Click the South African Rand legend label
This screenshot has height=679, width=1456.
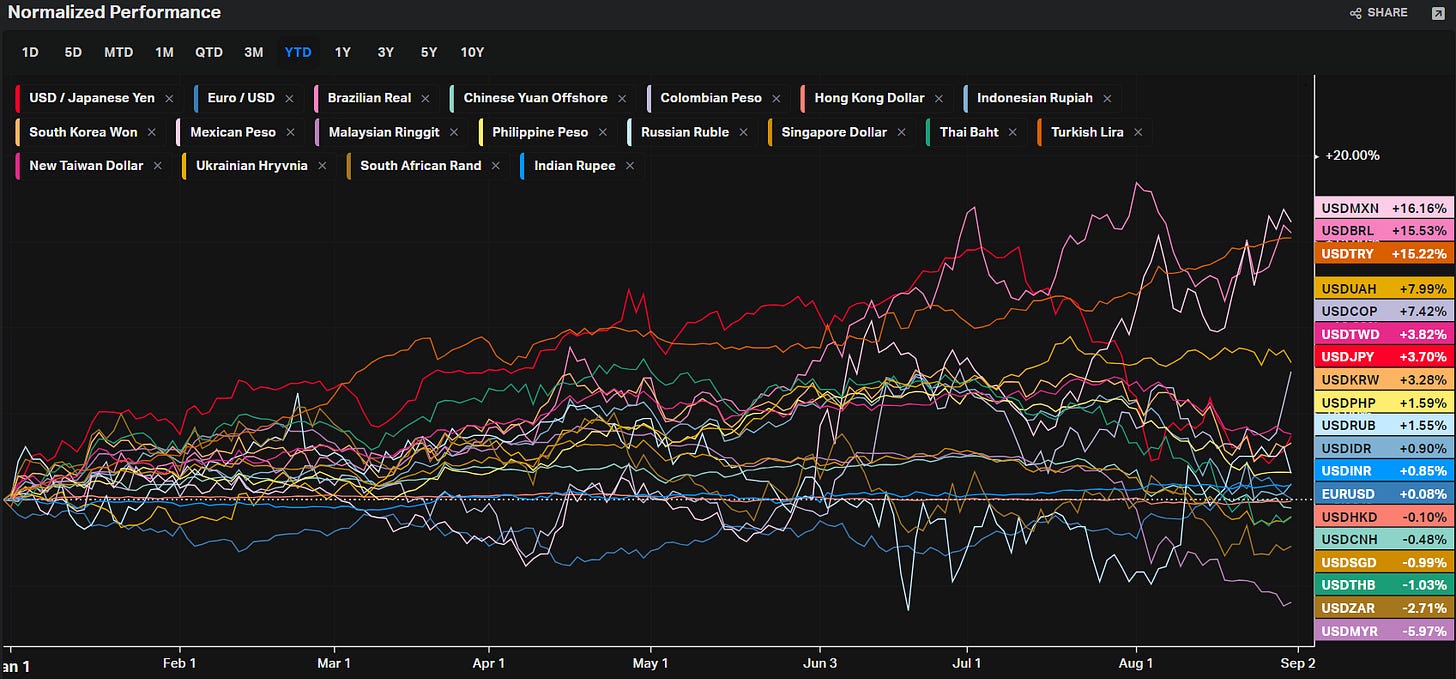tap(421, 166)
